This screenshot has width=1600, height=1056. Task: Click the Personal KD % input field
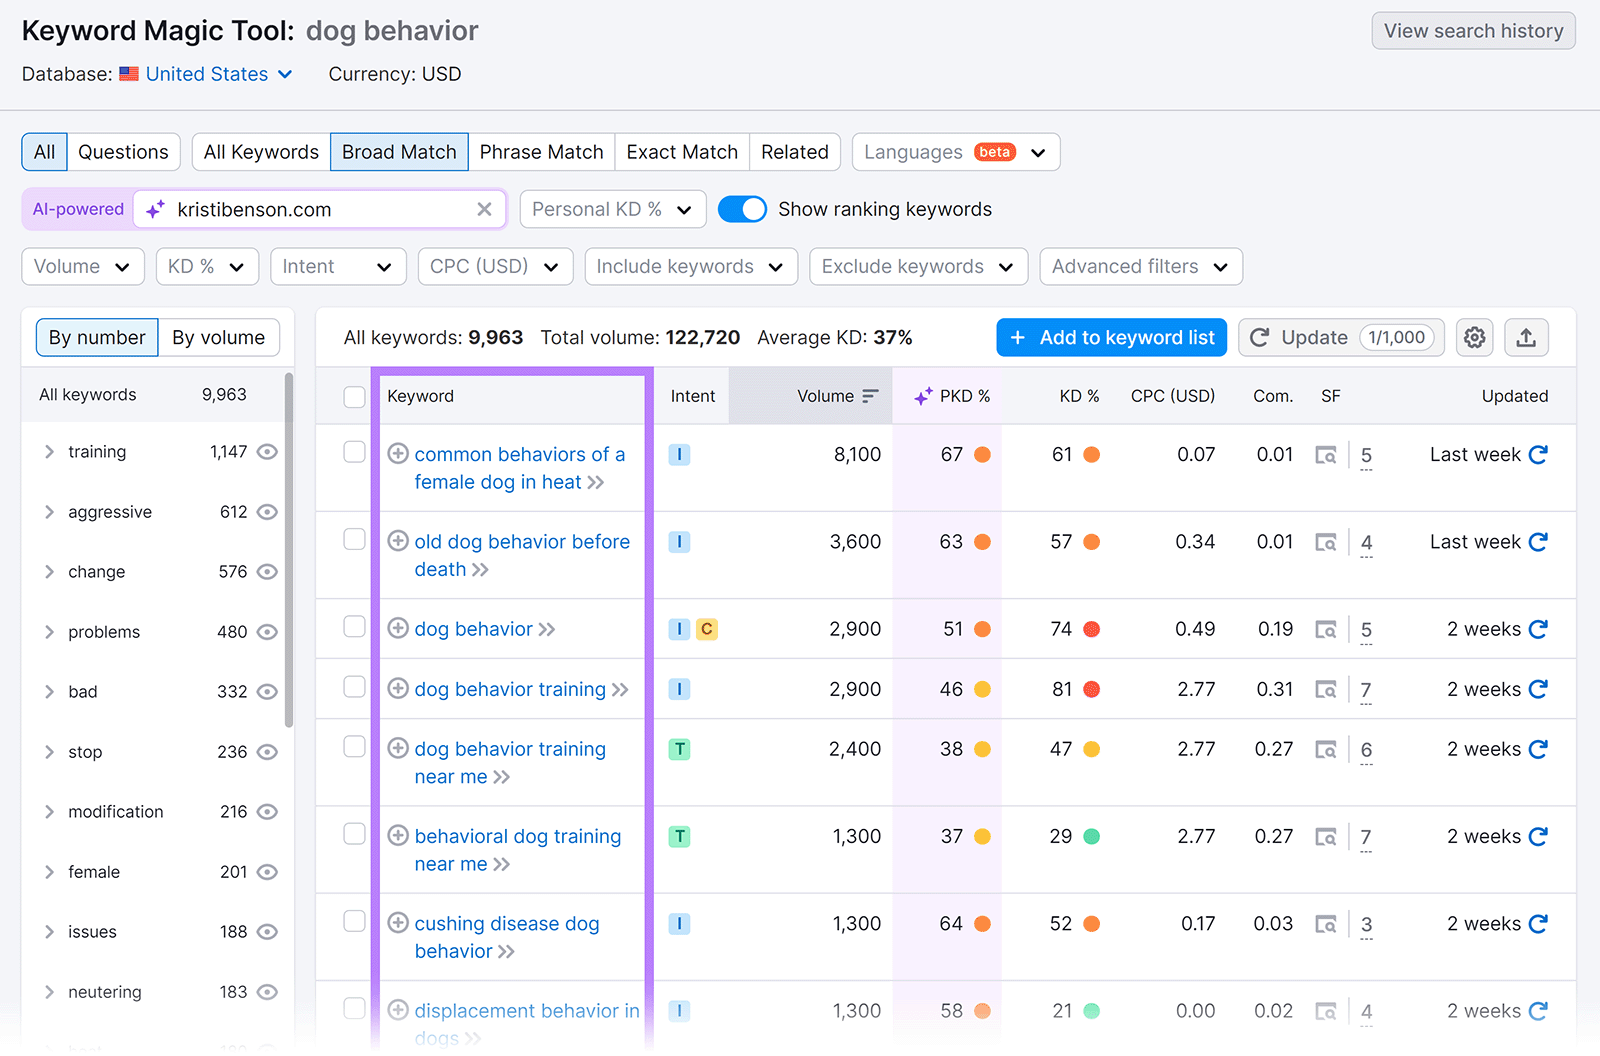tap(600, 209)
